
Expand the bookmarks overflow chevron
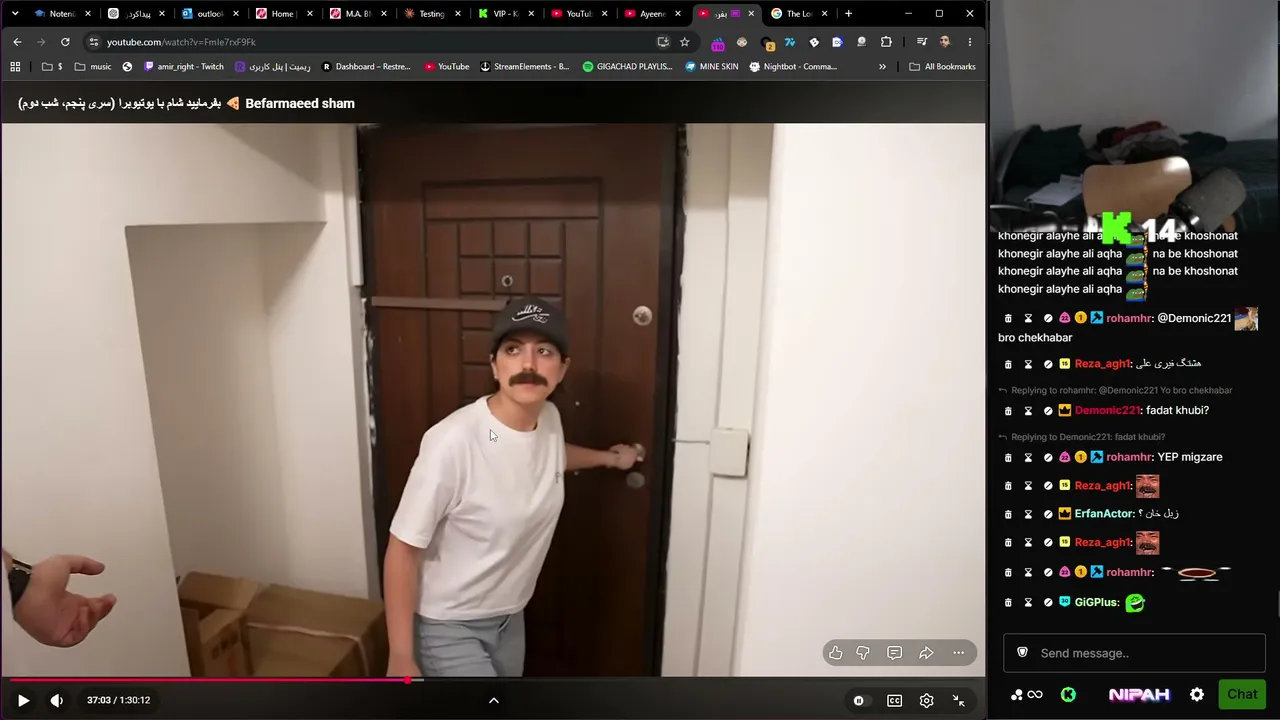click(x=882, y=67)
